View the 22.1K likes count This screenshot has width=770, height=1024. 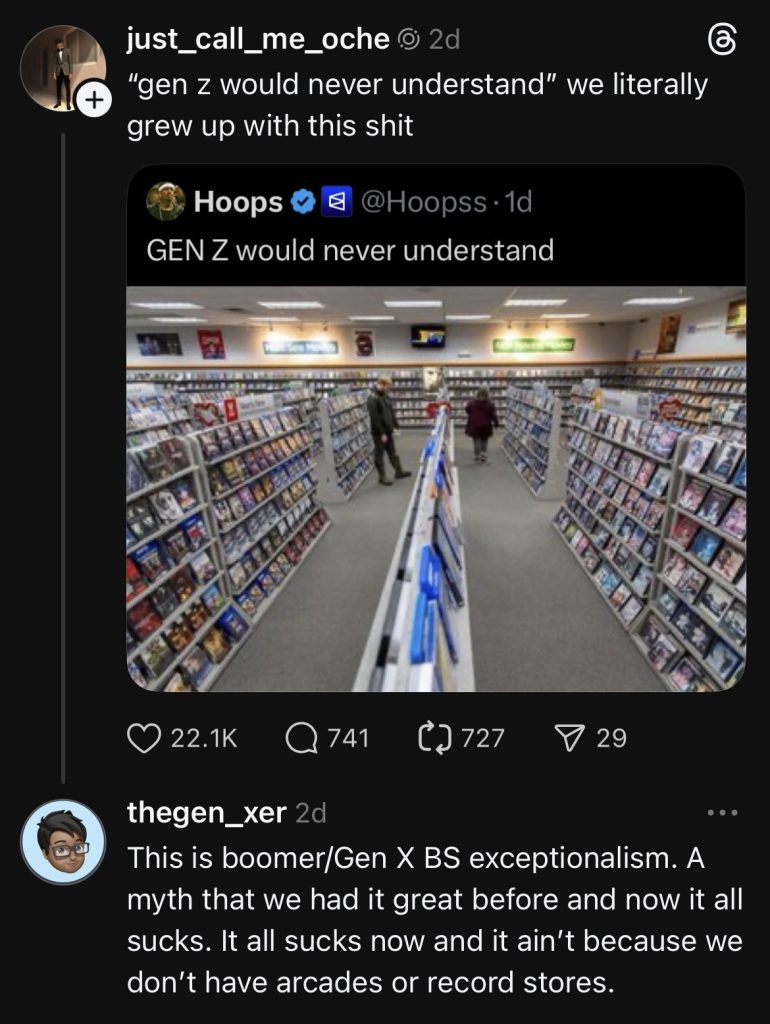coord(204,738)
